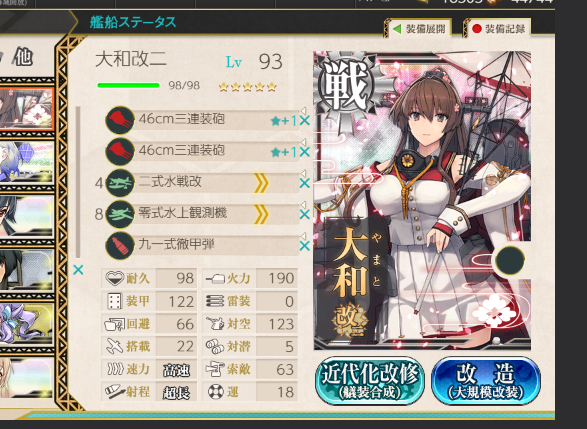Click the 九一式徹甲弾 equipment slot name
The image size is (587, 429).
point(176,244)
